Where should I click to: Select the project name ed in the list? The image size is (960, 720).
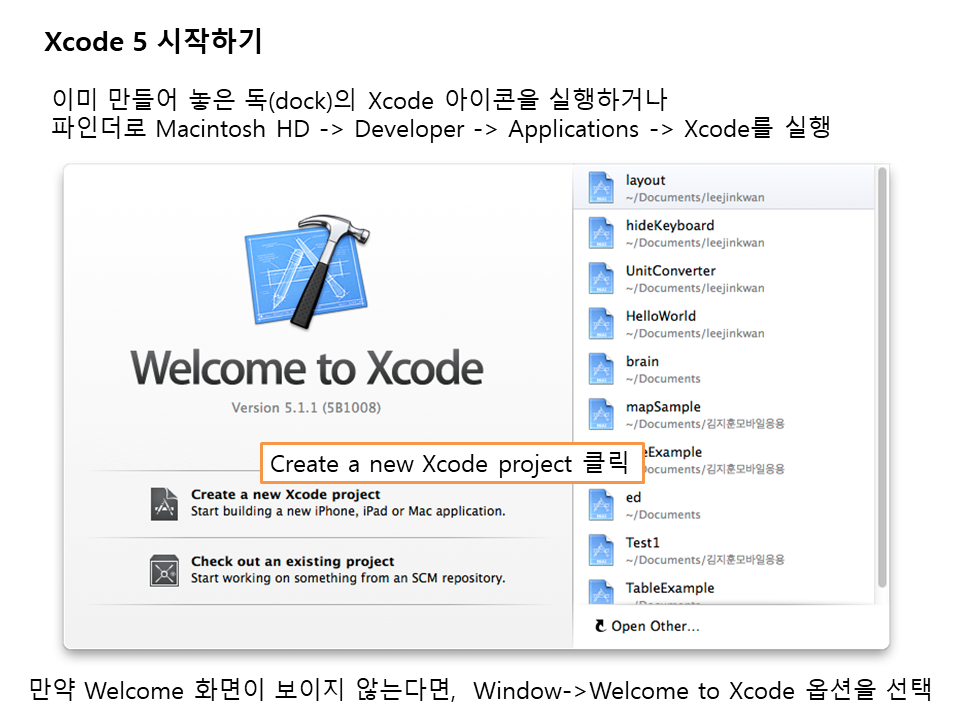pos(634,497)
